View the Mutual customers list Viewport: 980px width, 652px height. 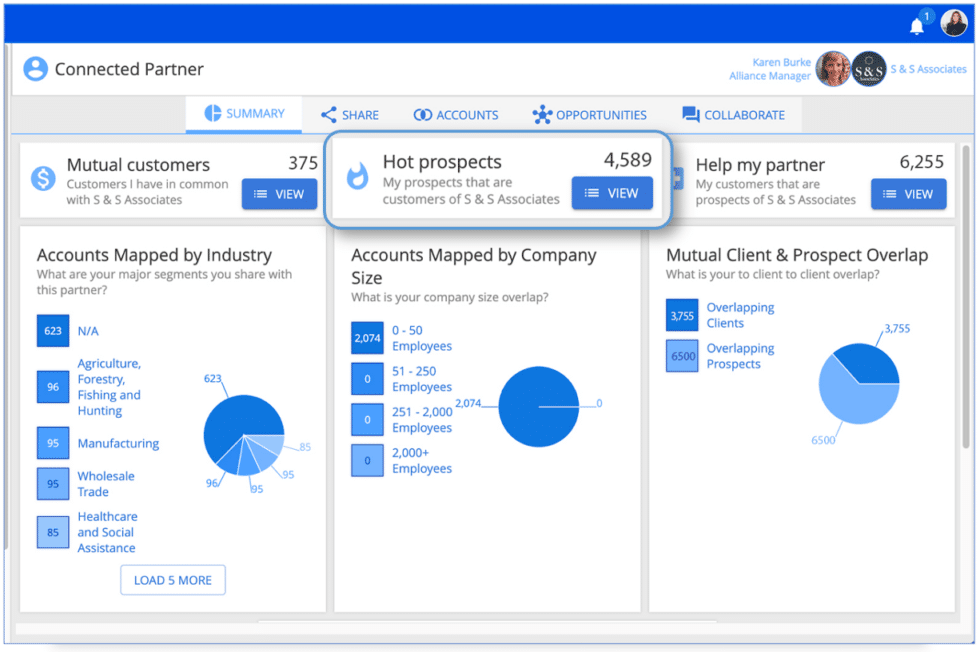279,194
